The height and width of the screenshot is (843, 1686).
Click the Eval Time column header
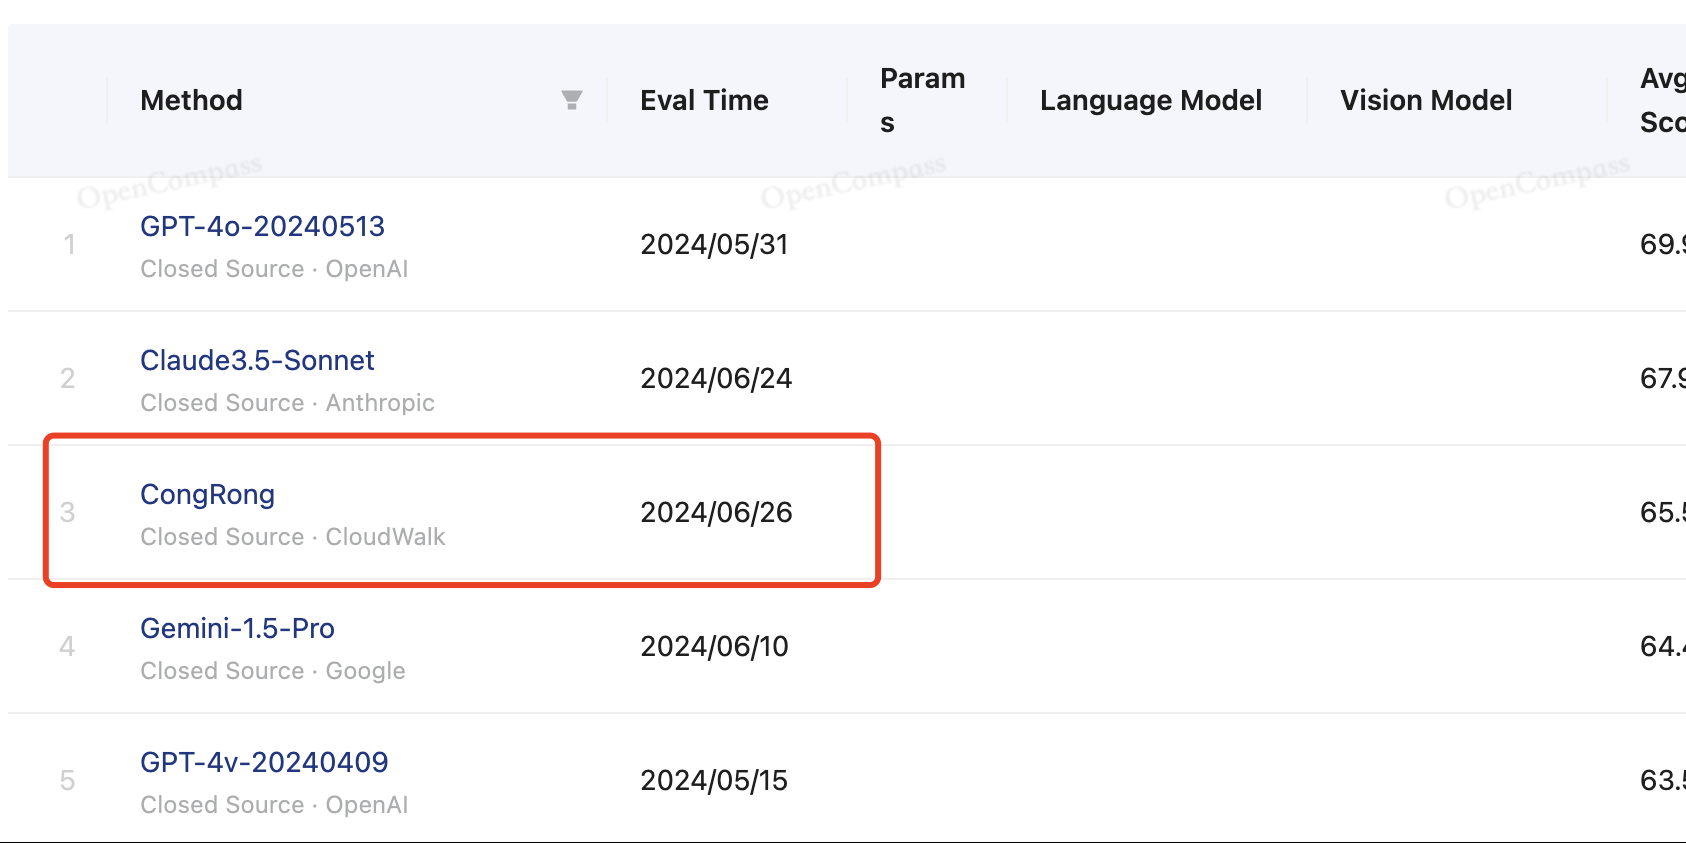704,101
